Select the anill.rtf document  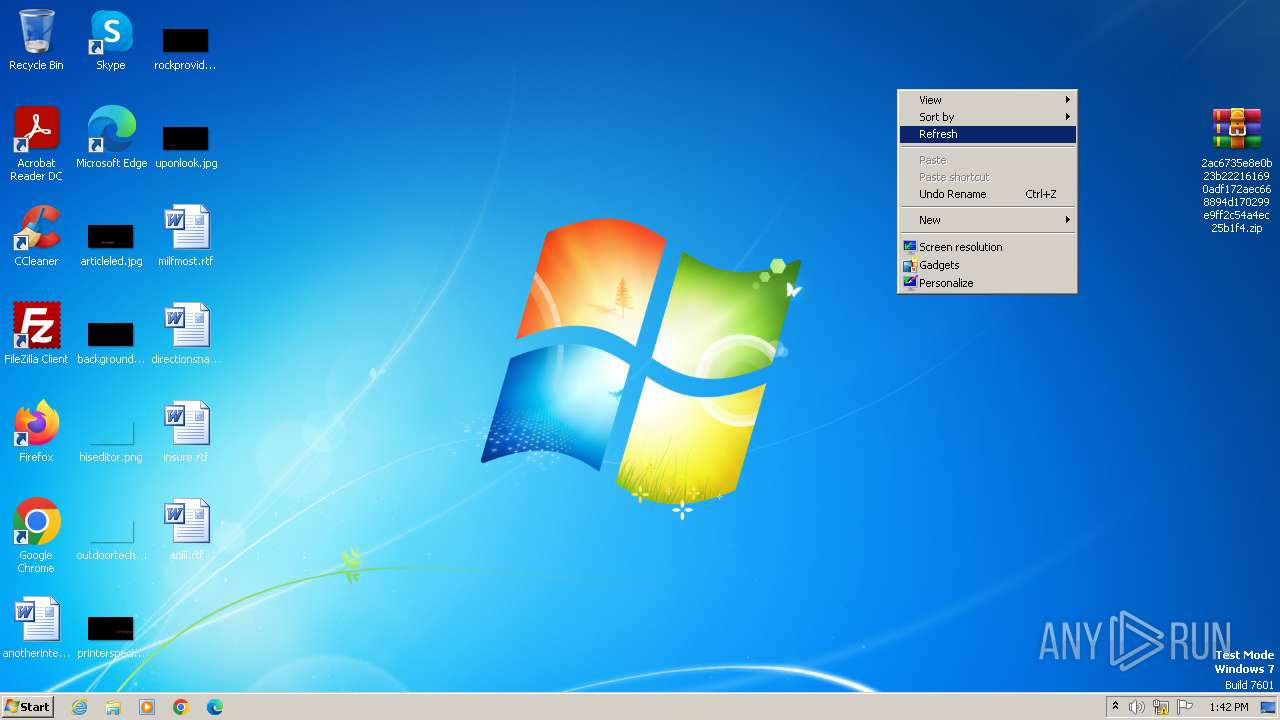pos(186,530)
